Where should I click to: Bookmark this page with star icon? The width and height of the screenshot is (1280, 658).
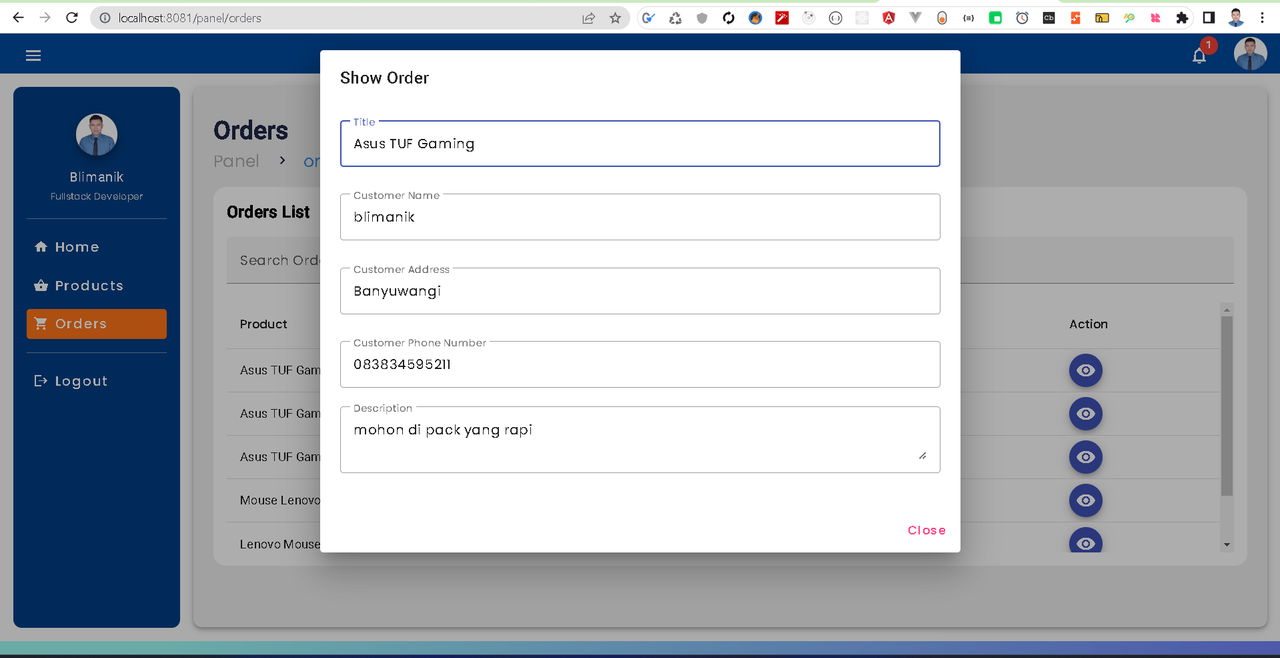pos(615,18)
